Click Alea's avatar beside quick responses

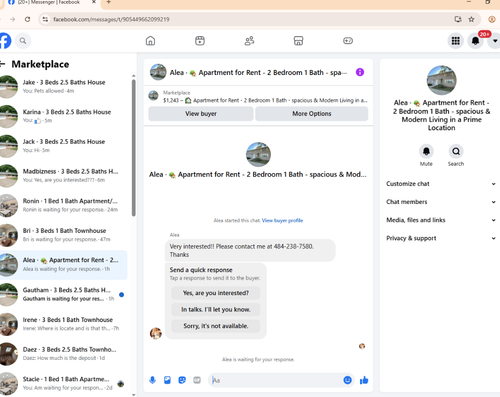coord(156,333)
